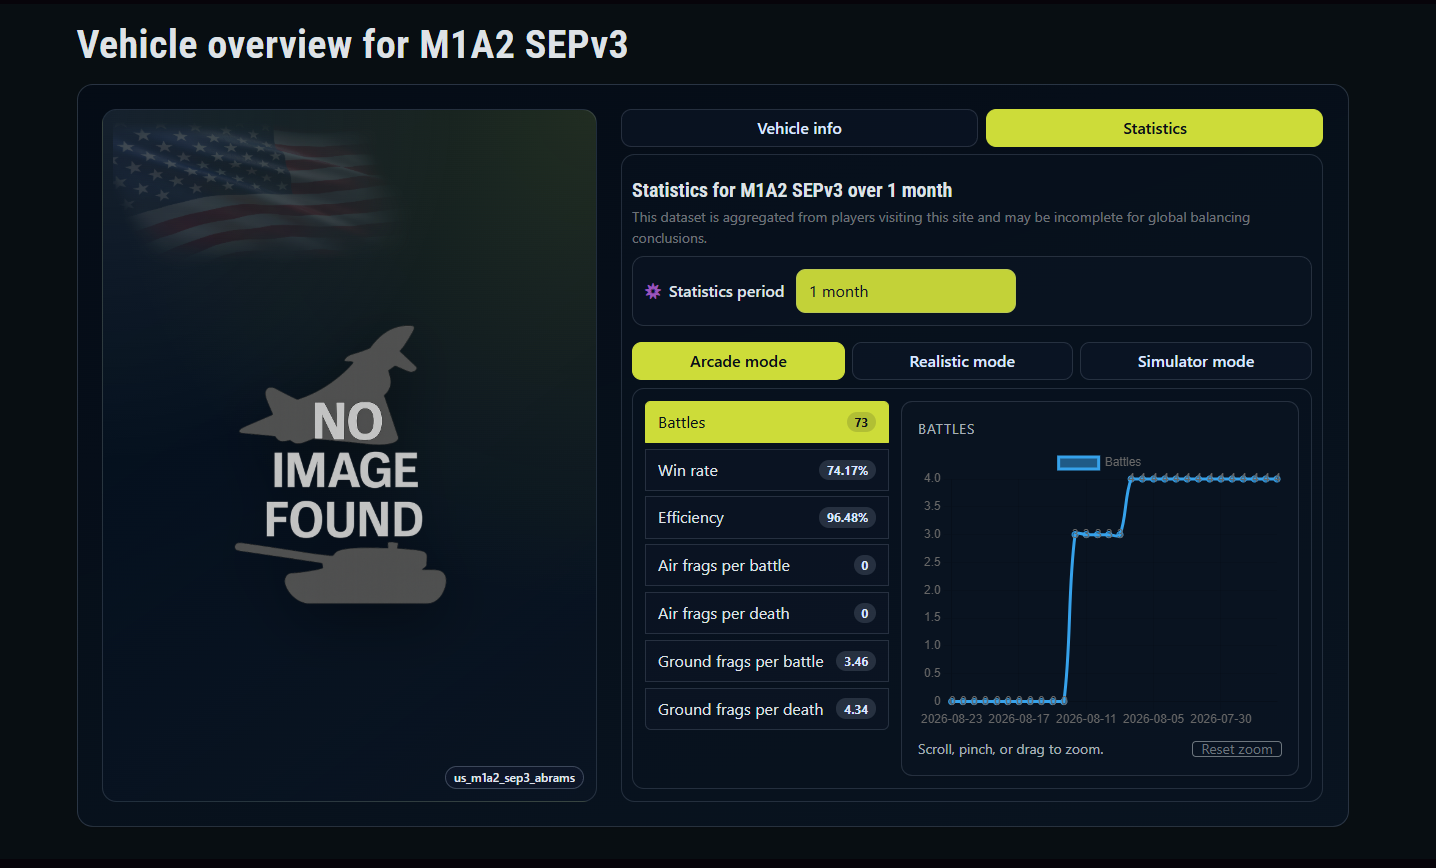This screenshot has height=868, width=1436.
Task: Select the Efficiency metric row
Action: point(767,517)
